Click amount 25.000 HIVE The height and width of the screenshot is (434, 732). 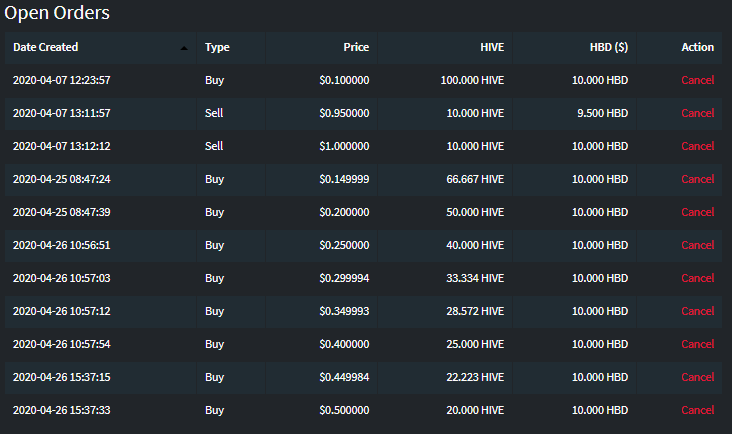coord(475,344)
